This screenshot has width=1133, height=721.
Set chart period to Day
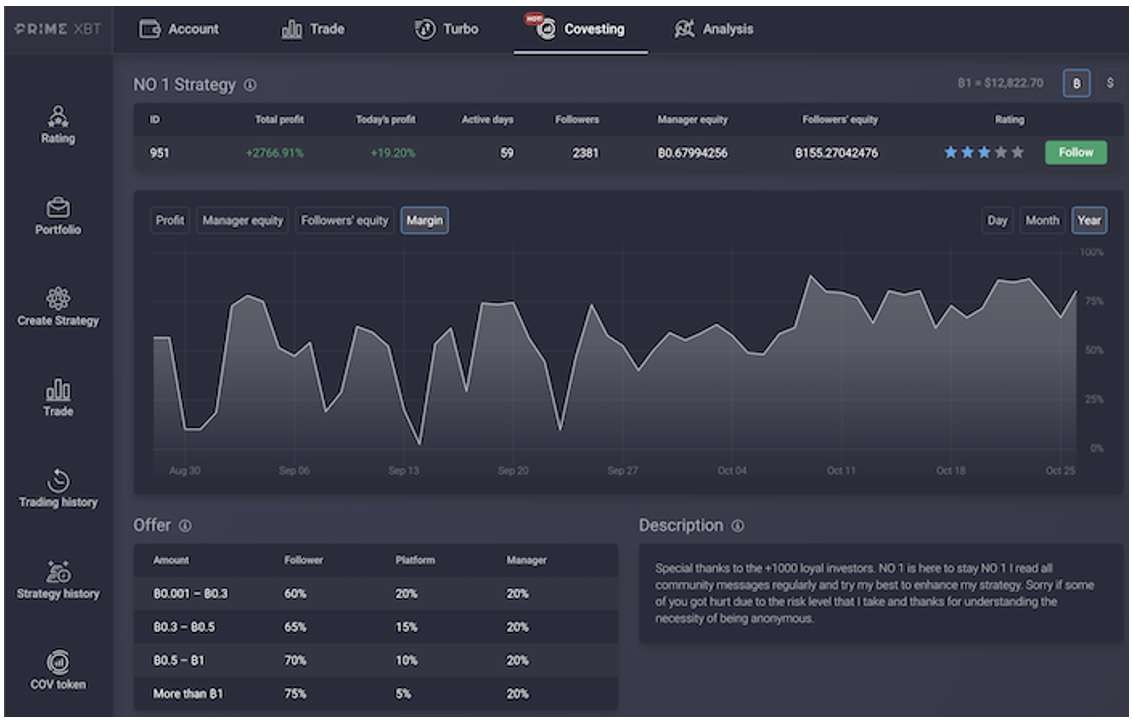[x=997, y=220]
